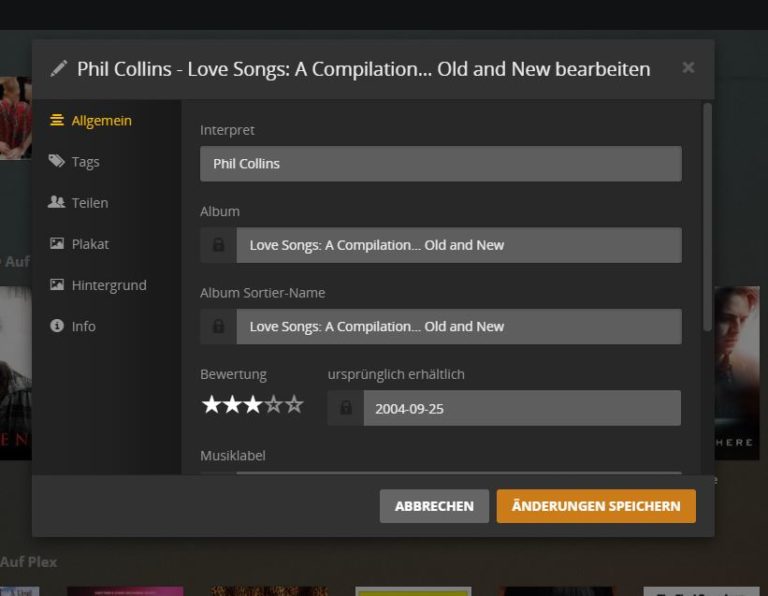The image size is (768, 596).
Task: Click the Allgemein list icon in sidebar
Action: point(57,120)
